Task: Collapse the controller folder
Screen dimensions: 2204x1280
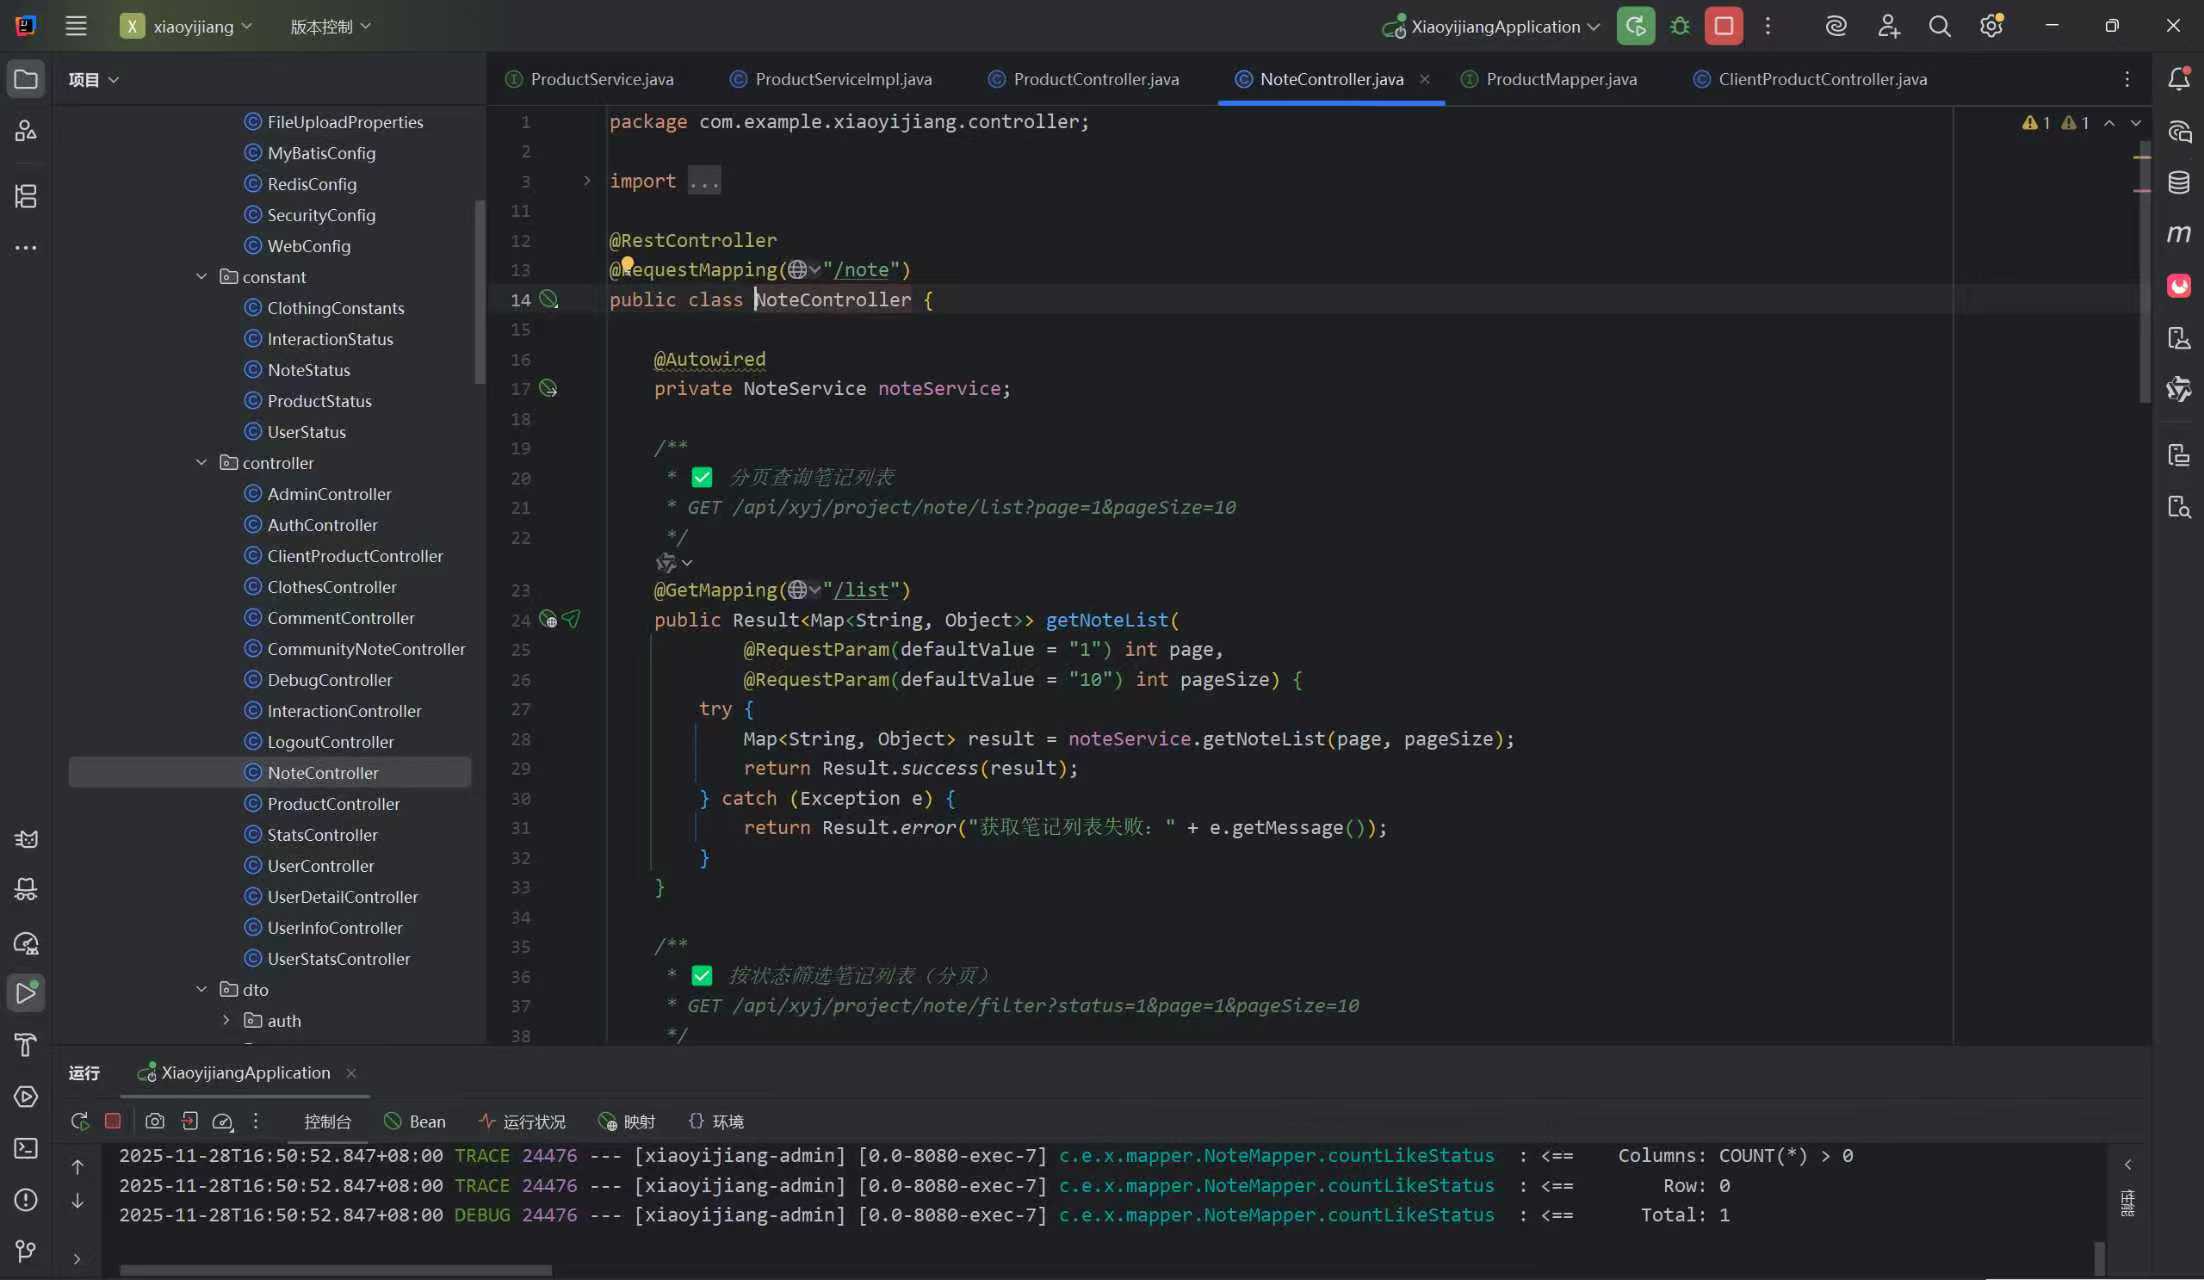Action: (x=201, y=462)
